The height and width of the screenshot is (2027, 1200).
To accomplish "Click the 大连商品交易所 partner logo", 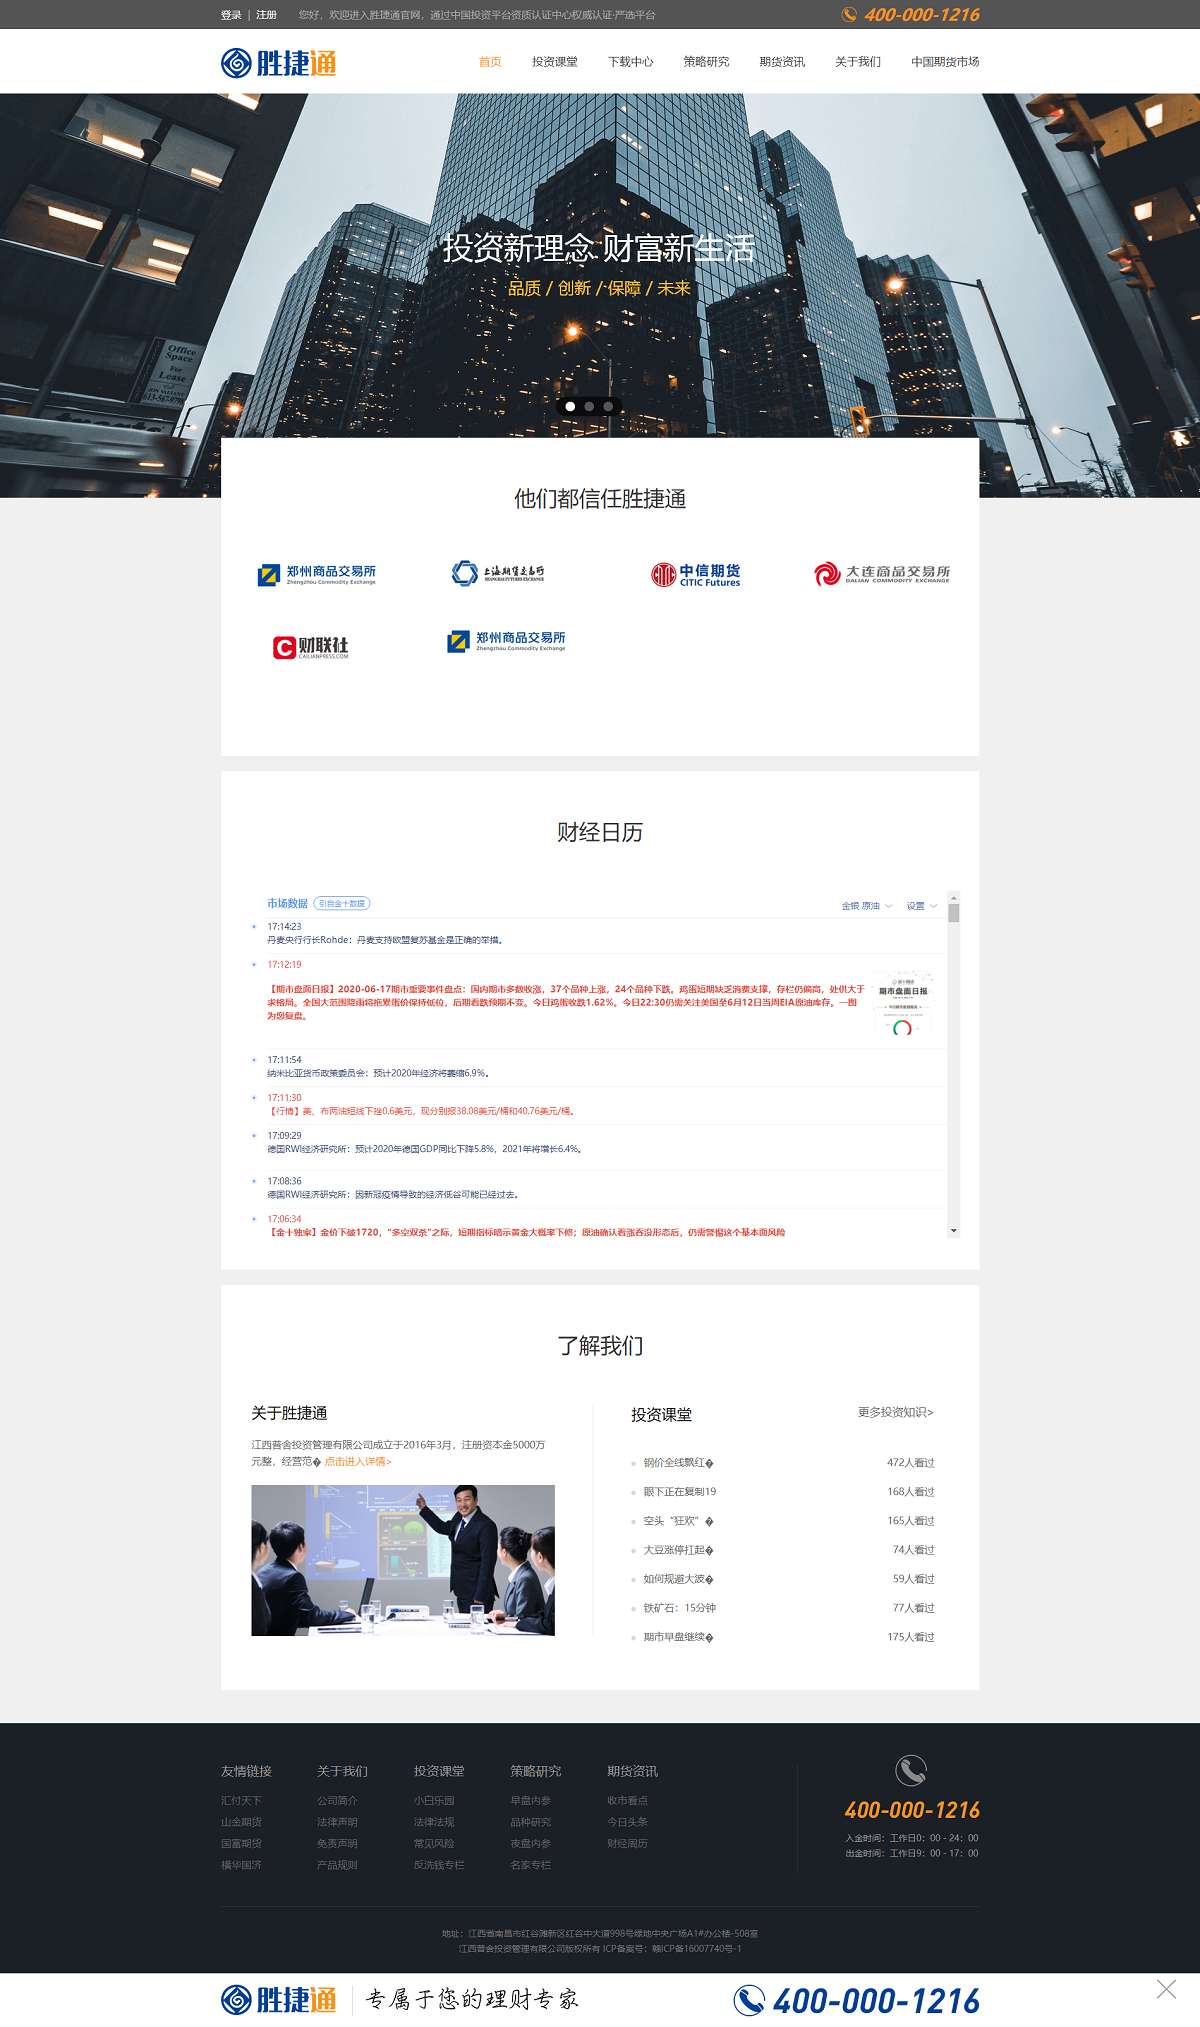I will tap(881, 574).
